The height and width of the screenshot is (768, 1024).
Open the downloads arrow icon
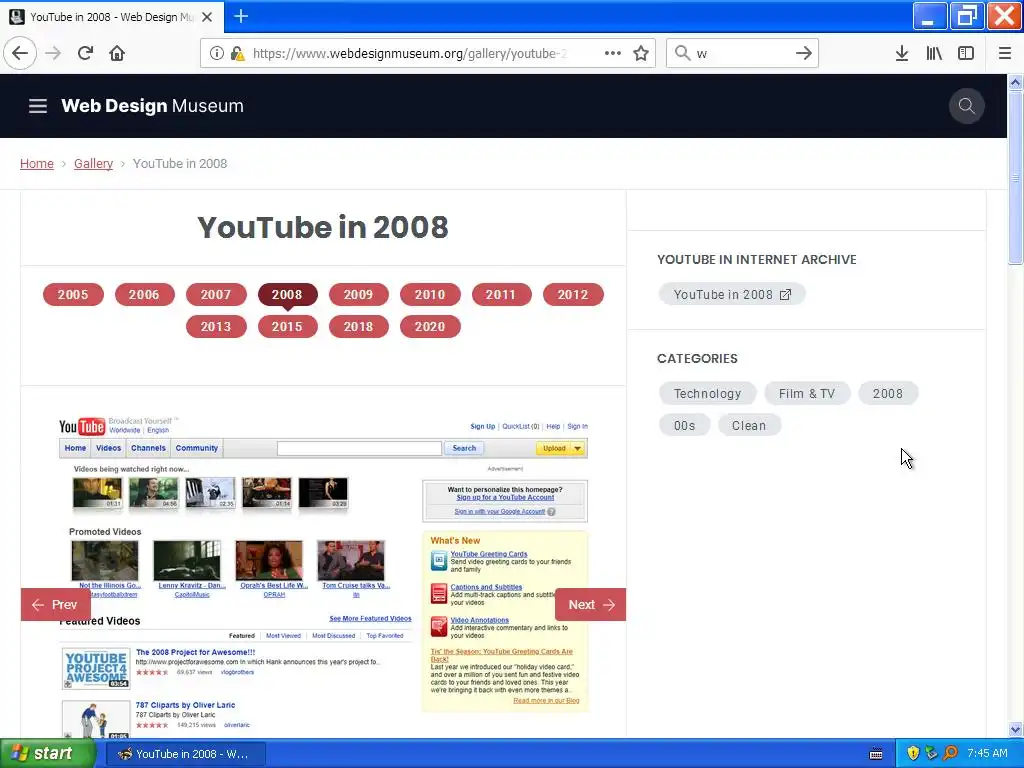point(902,53)
